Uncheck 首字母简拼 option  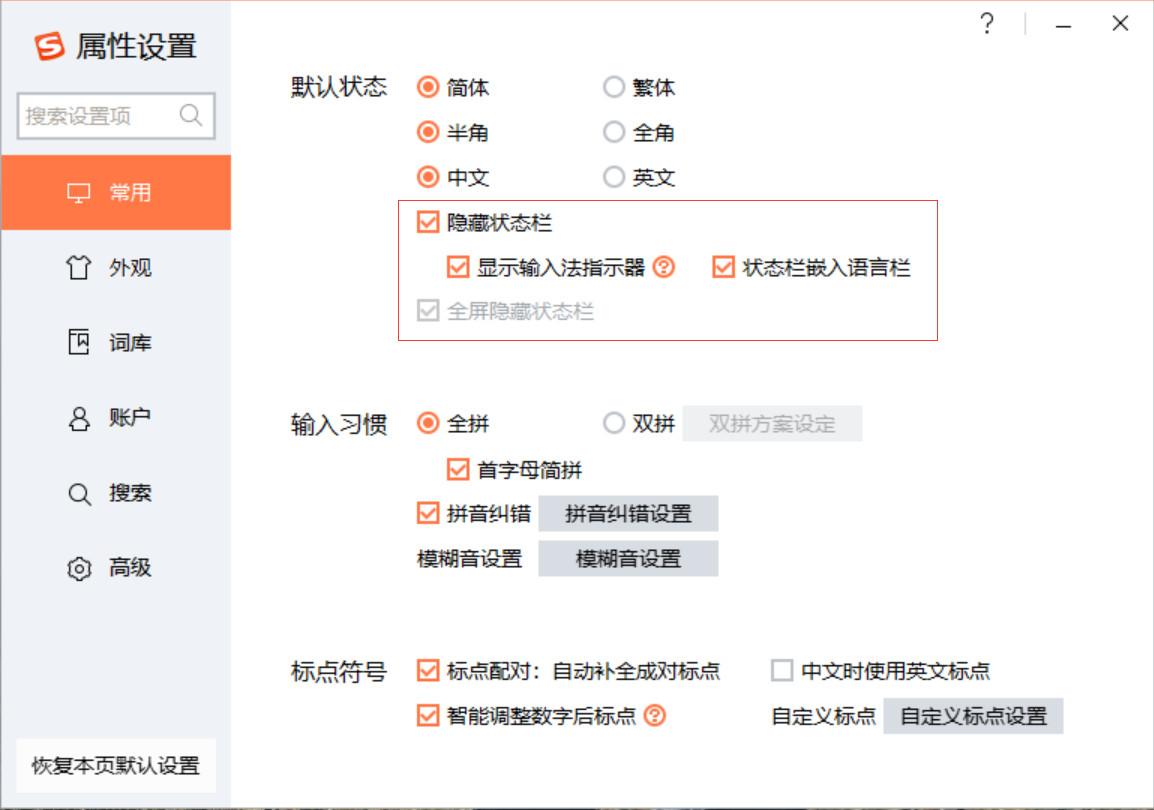point(458,467)
